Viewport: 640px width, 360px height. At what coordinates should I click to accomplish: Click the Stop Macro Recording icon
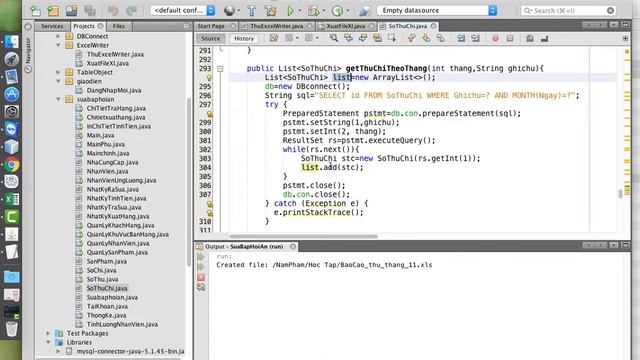click(510, 38)
